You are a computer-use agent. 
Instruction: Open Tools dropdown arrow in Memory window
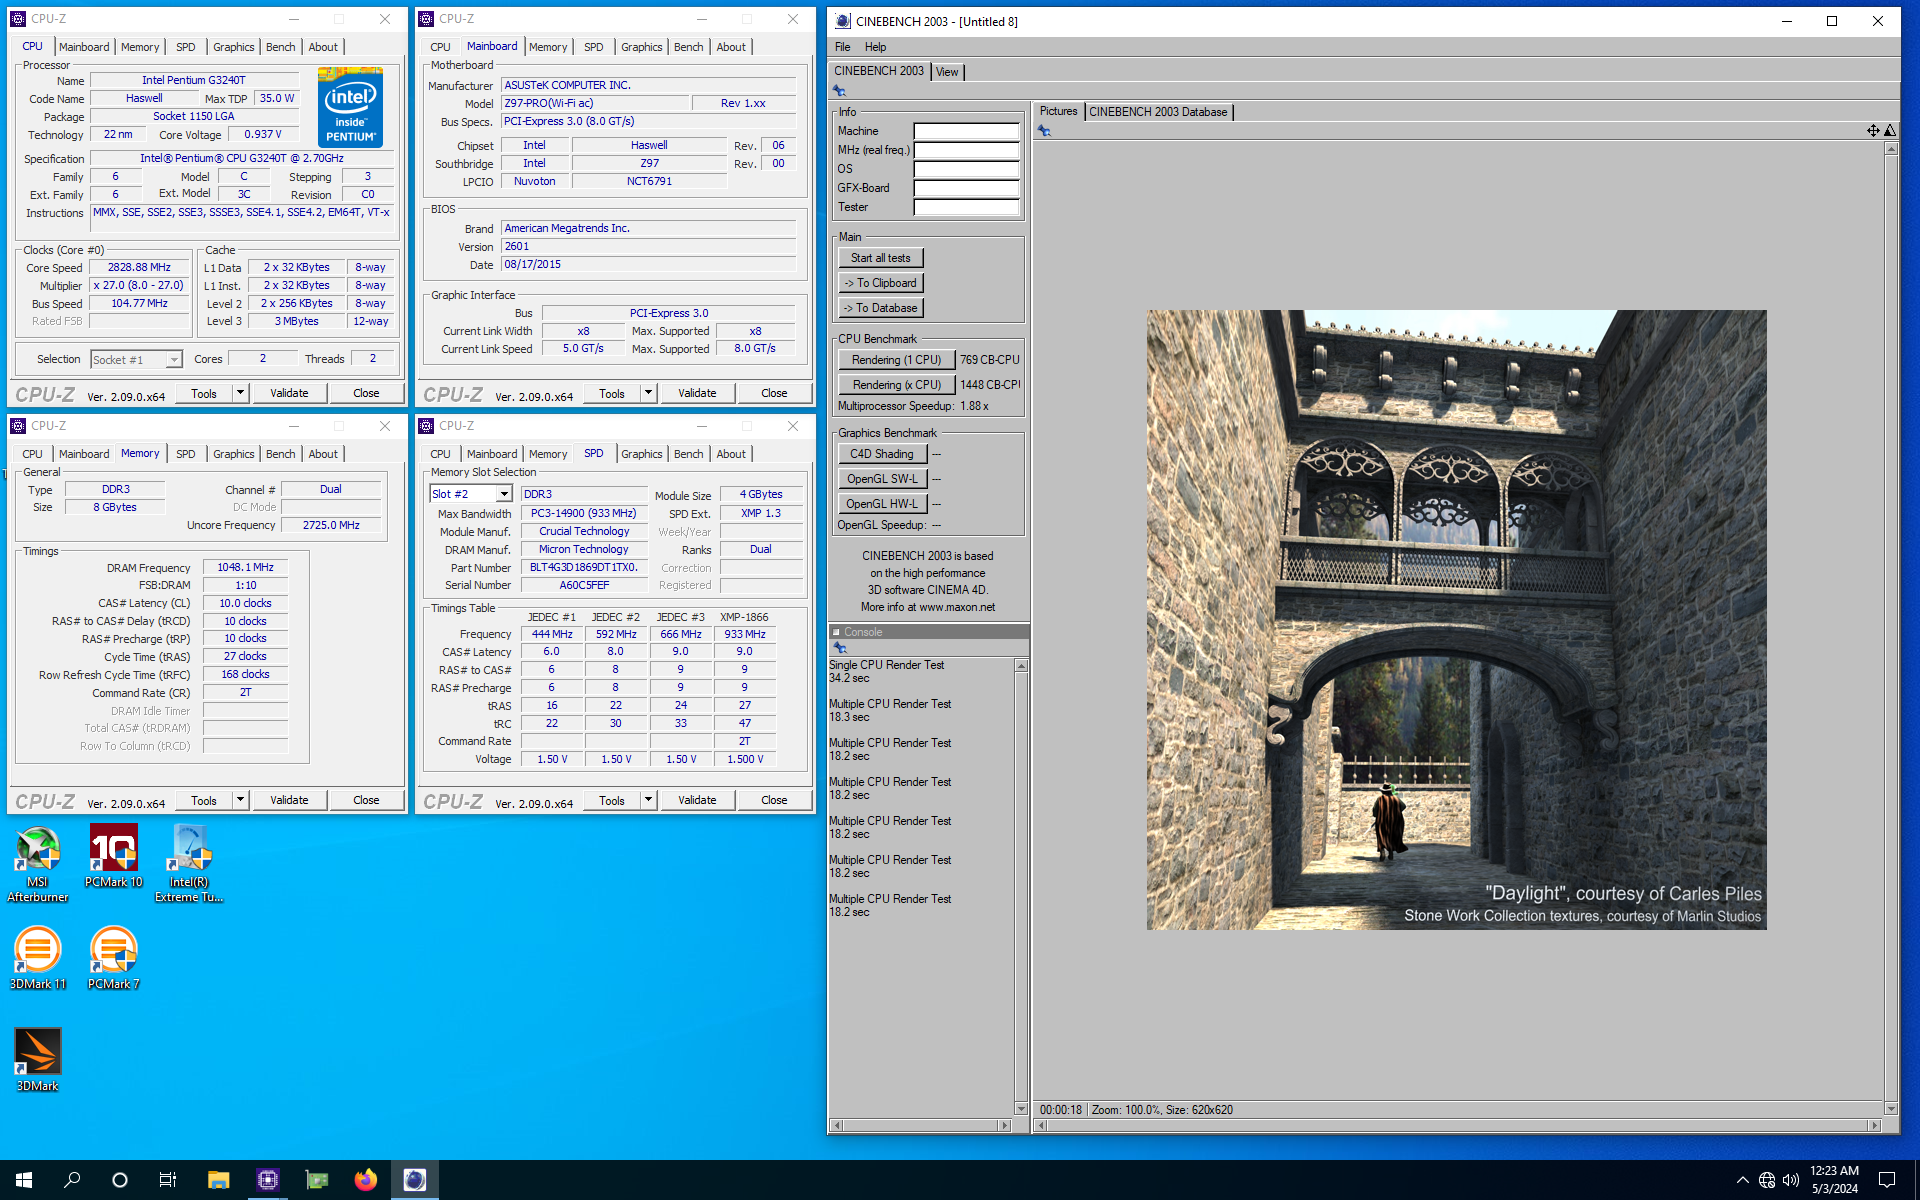(240, 800)
